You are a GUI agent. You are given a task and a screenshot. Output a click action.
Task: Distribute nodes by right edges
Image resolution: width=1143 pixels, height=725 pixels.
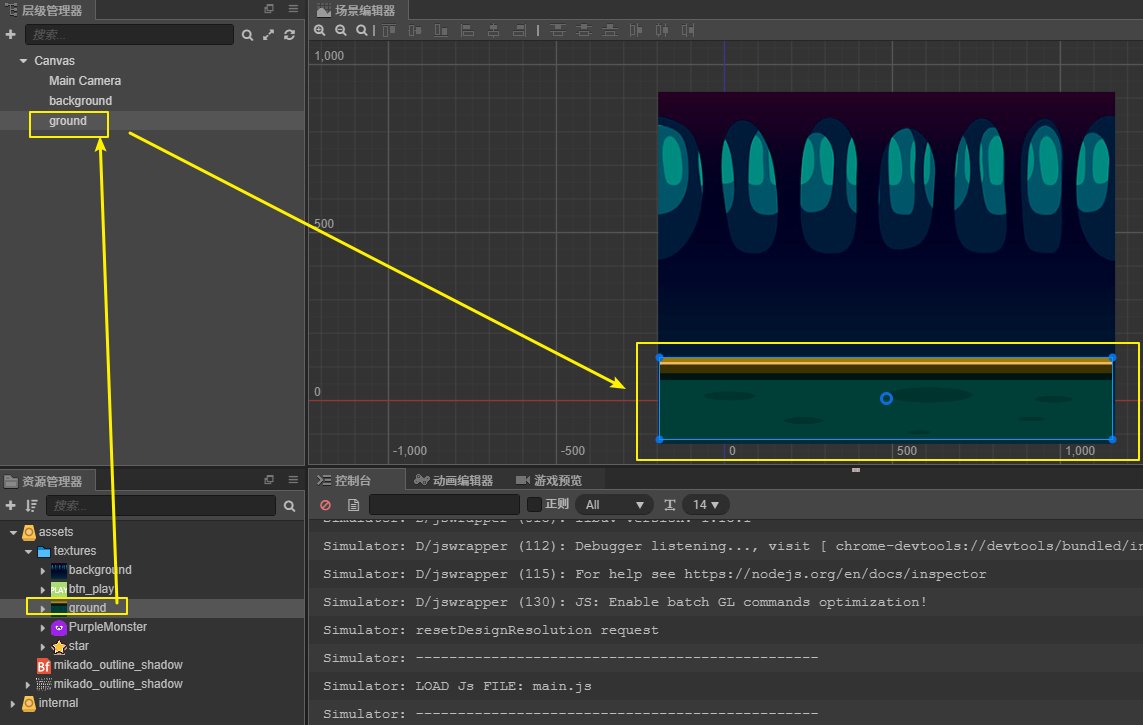[x=687, y=30]
